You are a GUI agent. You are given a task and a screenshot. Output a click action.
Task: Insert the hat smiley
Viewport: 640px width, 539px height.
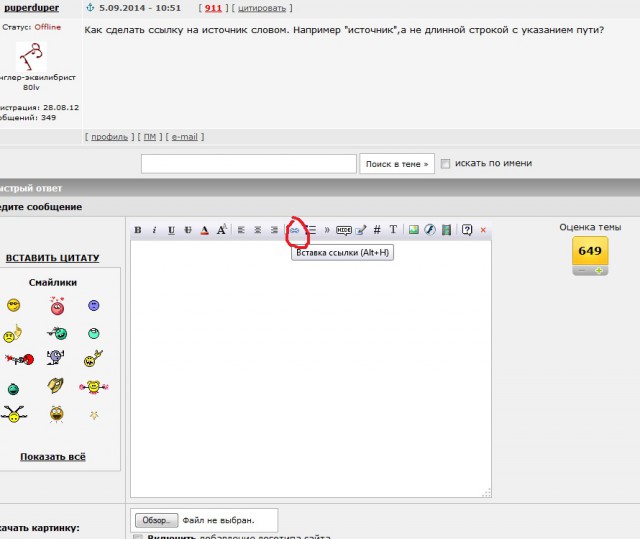(x=55, y=385)
